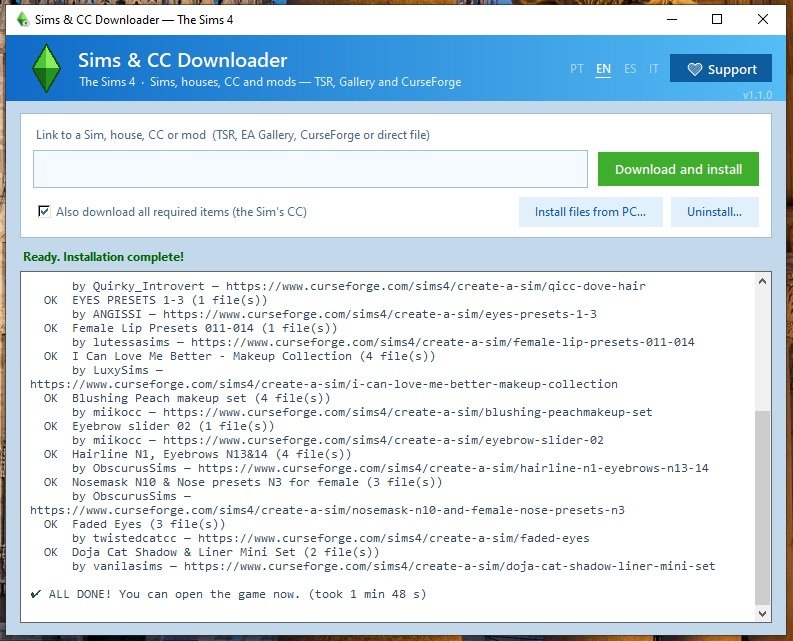
Task: Click the qicc-dove-hair URL line
Action: click(359, 286)
